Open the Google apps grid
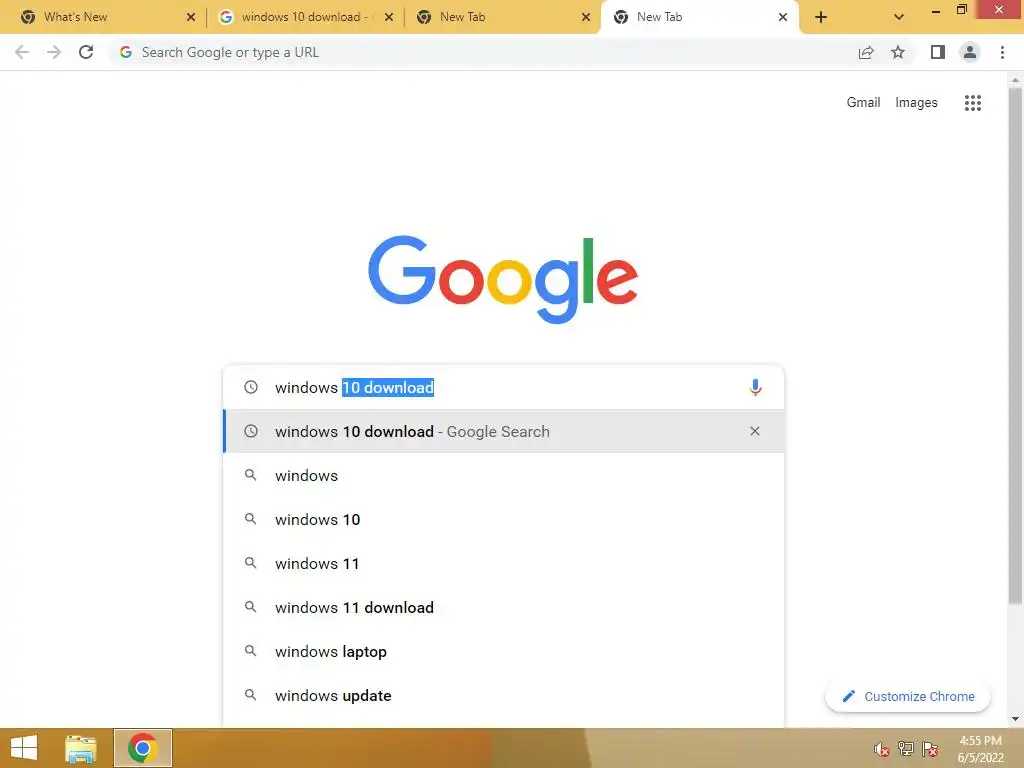 (x=972, y=103)
